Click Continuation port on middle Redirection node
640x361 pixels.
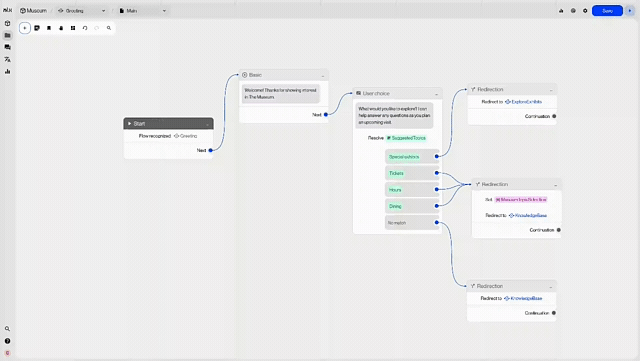click(559, 230)
